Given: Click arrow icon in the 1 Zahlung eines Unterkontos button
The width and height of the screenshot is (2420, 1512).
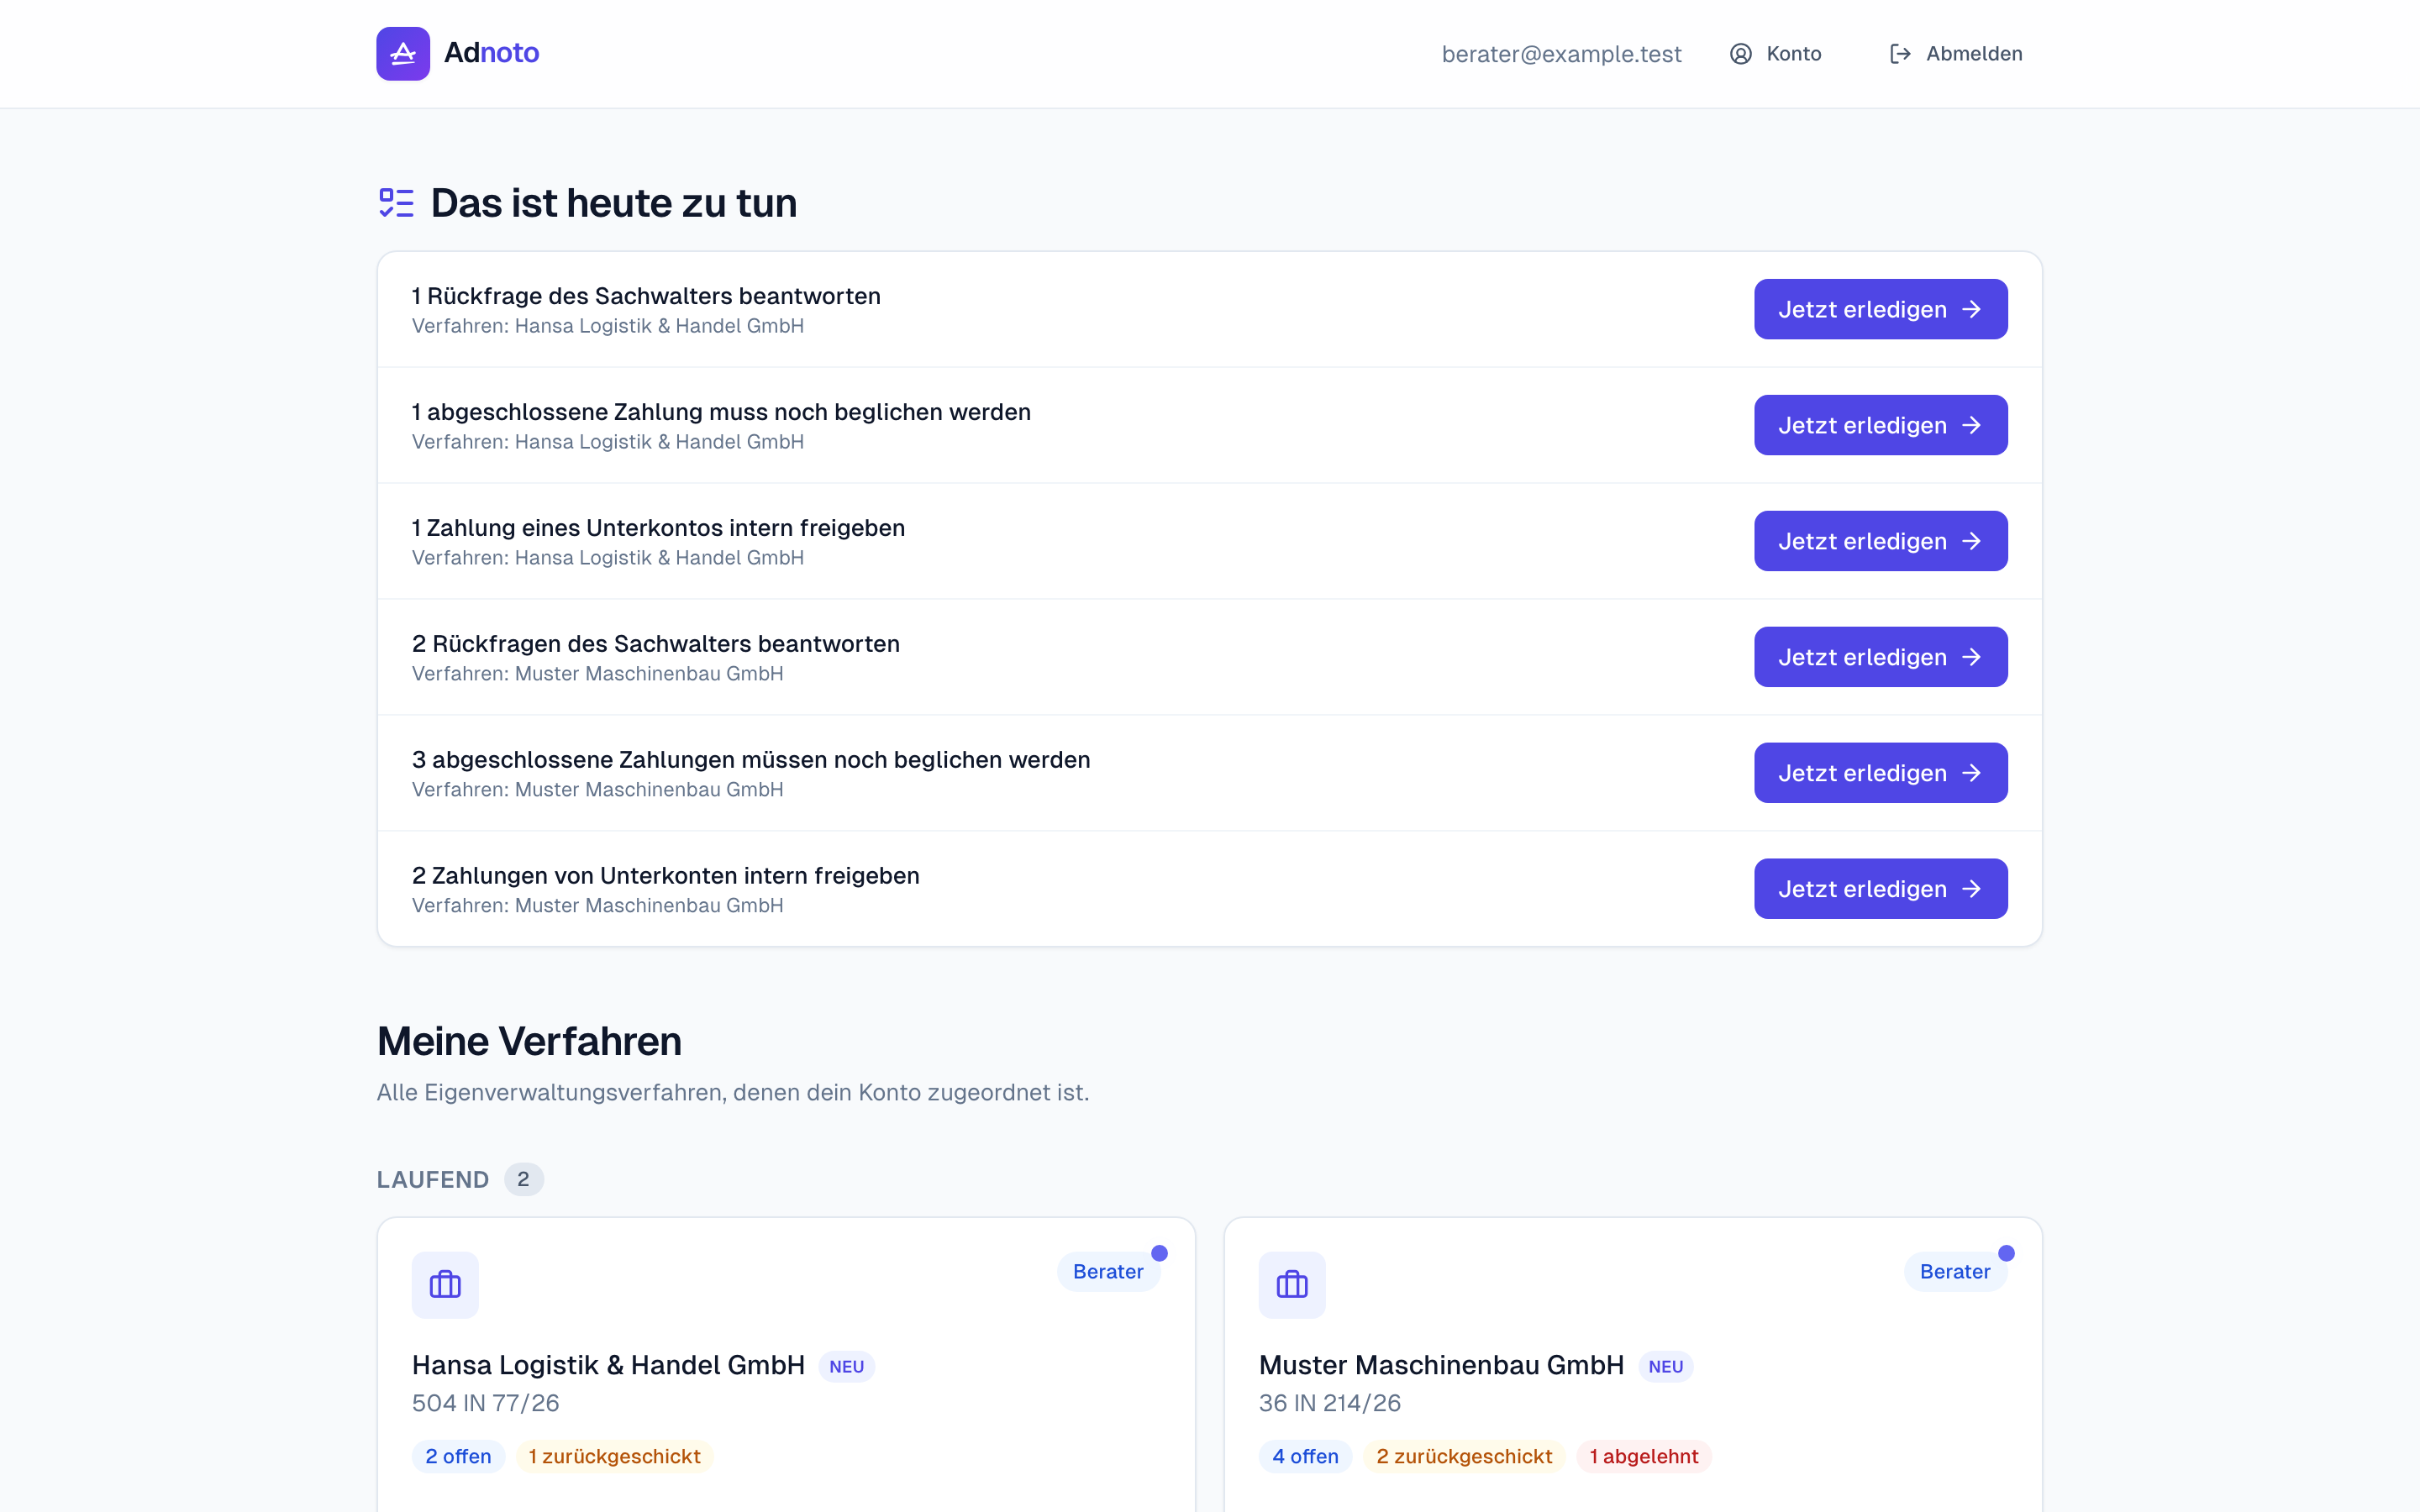Looking at the screenshot, I should 1971,541.
